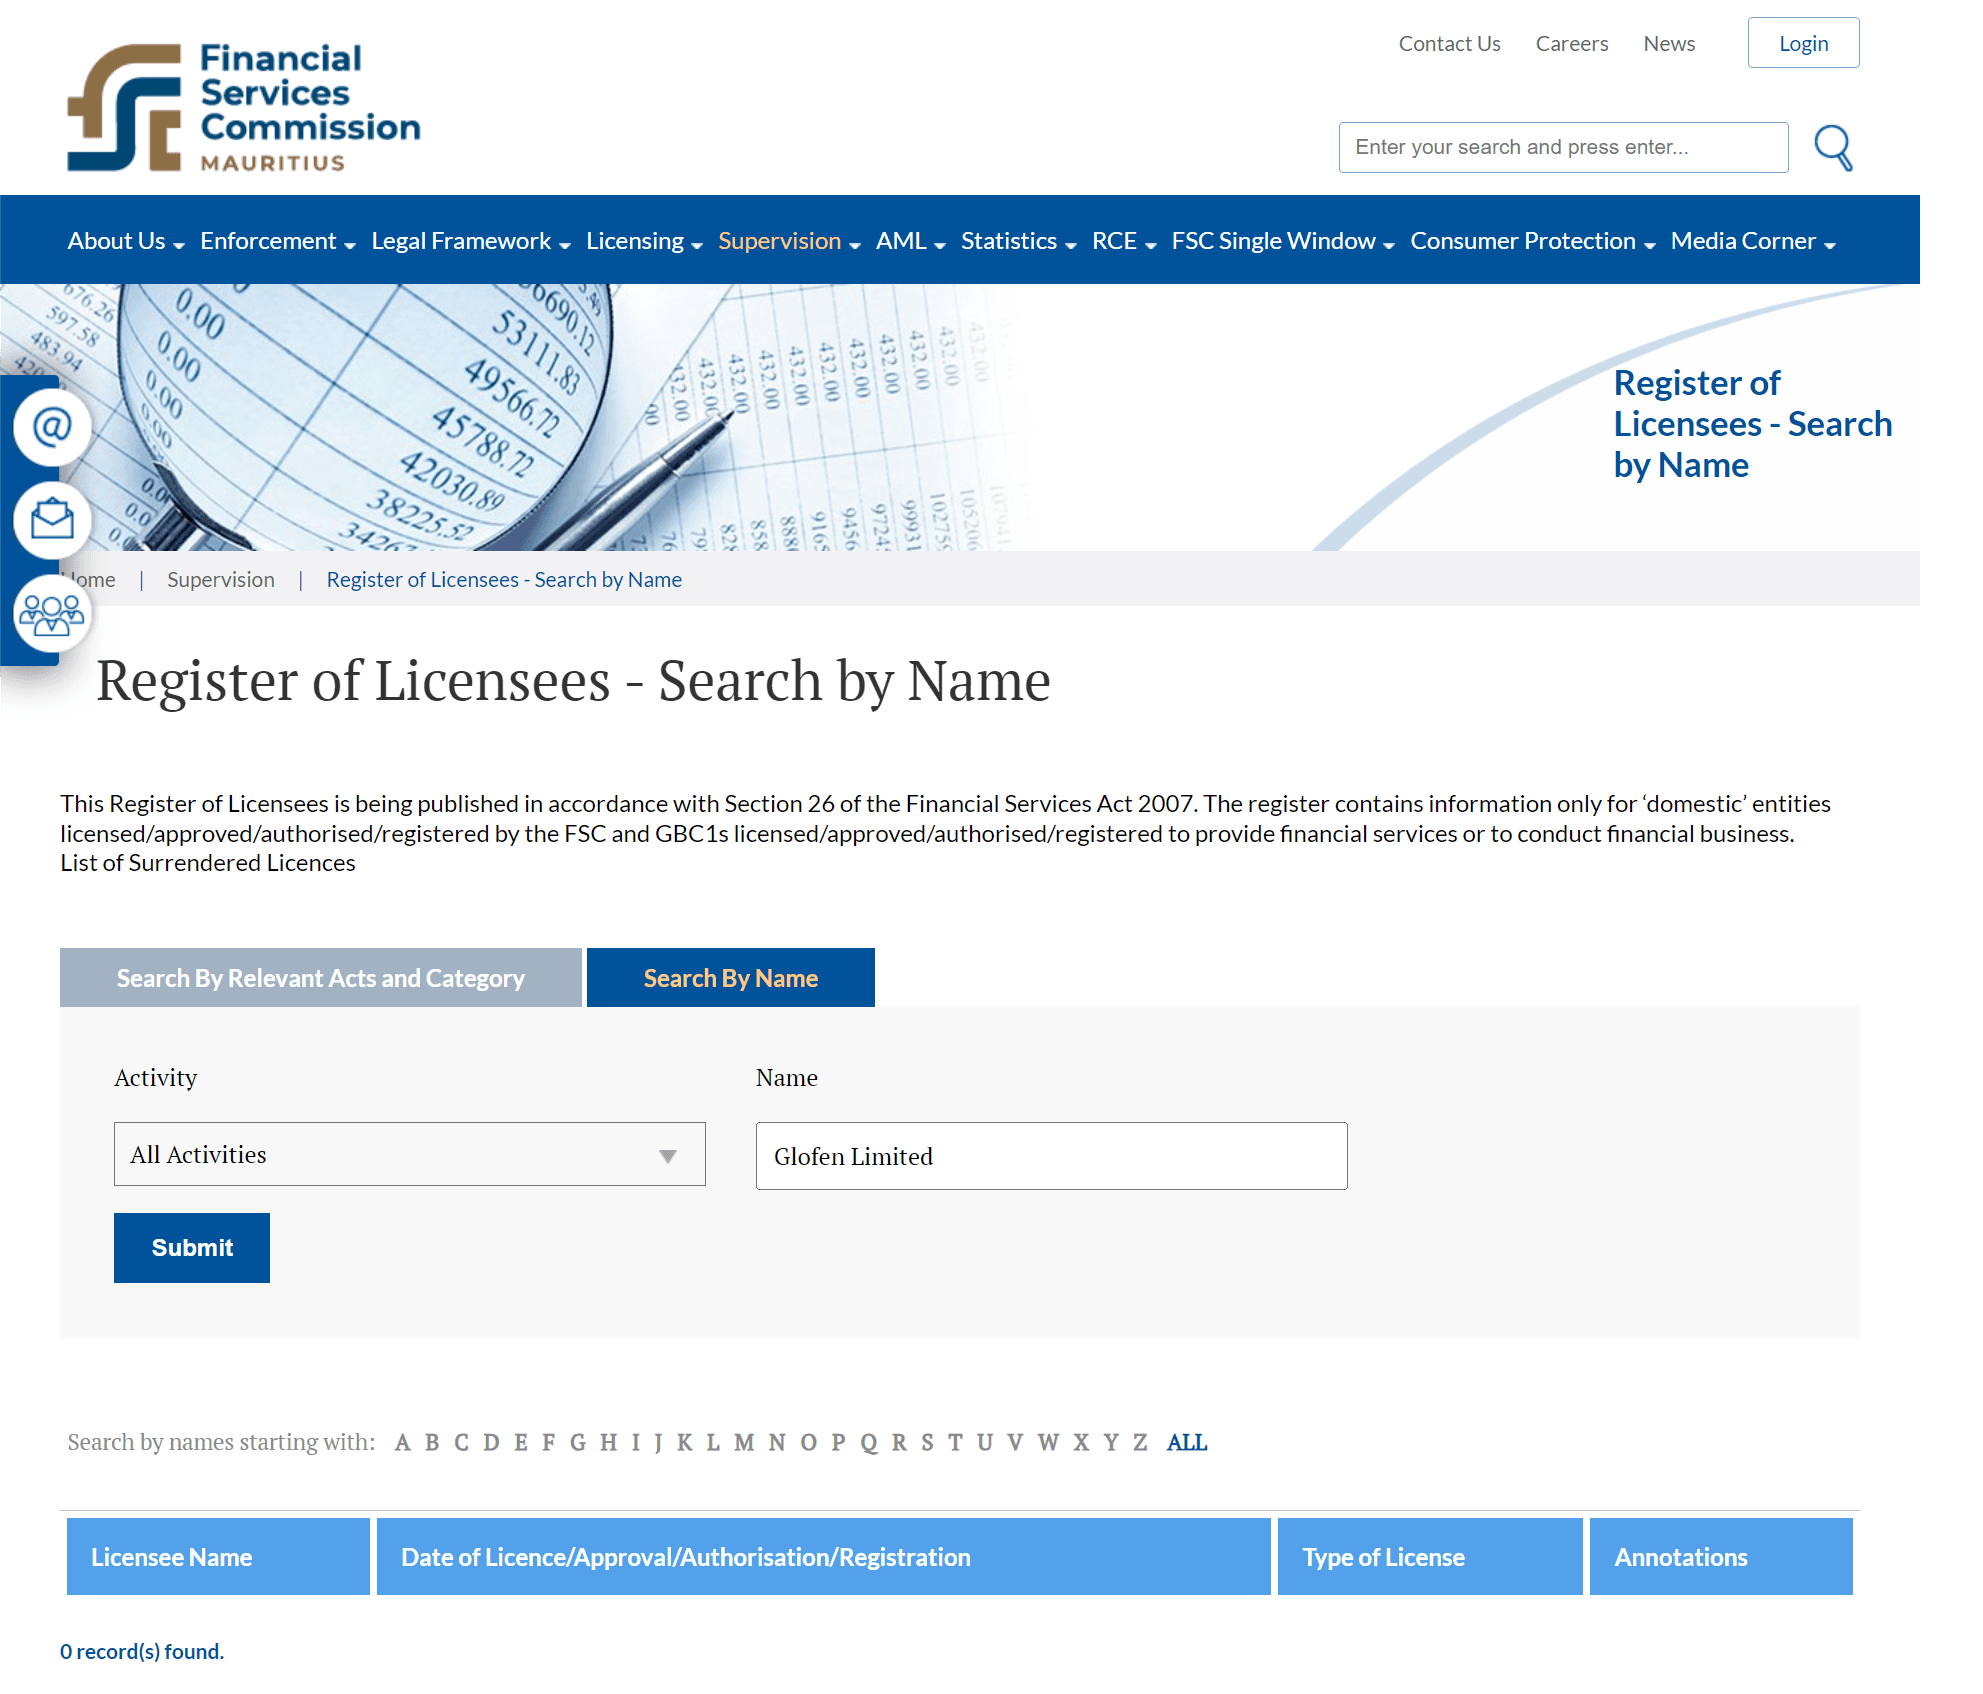Click the email/contact icon on sidebar
Image resolution: width=1983 pixels, height=1694 pixels.
(x=49, y=425)
